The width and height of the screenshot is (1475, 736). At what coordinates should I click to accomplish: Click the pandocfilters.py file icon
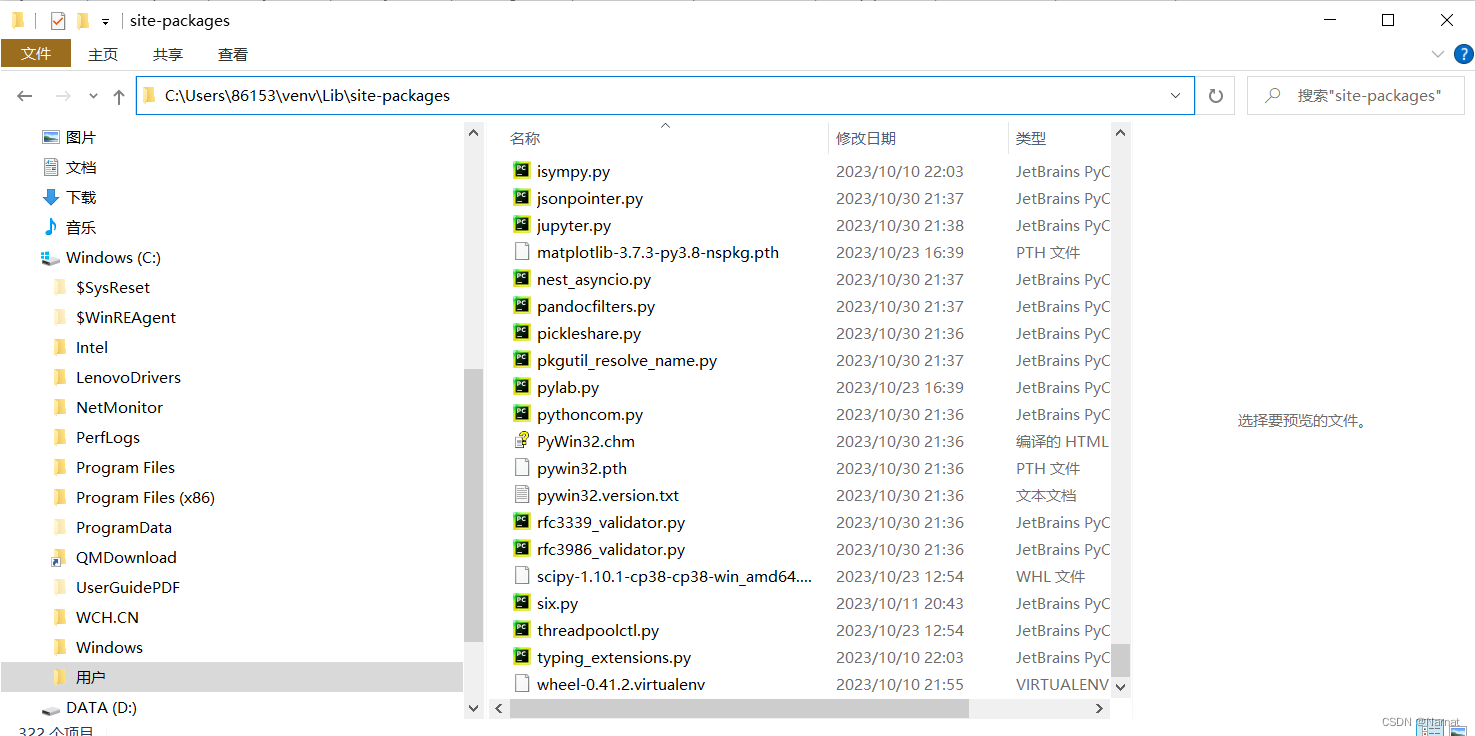521,306
